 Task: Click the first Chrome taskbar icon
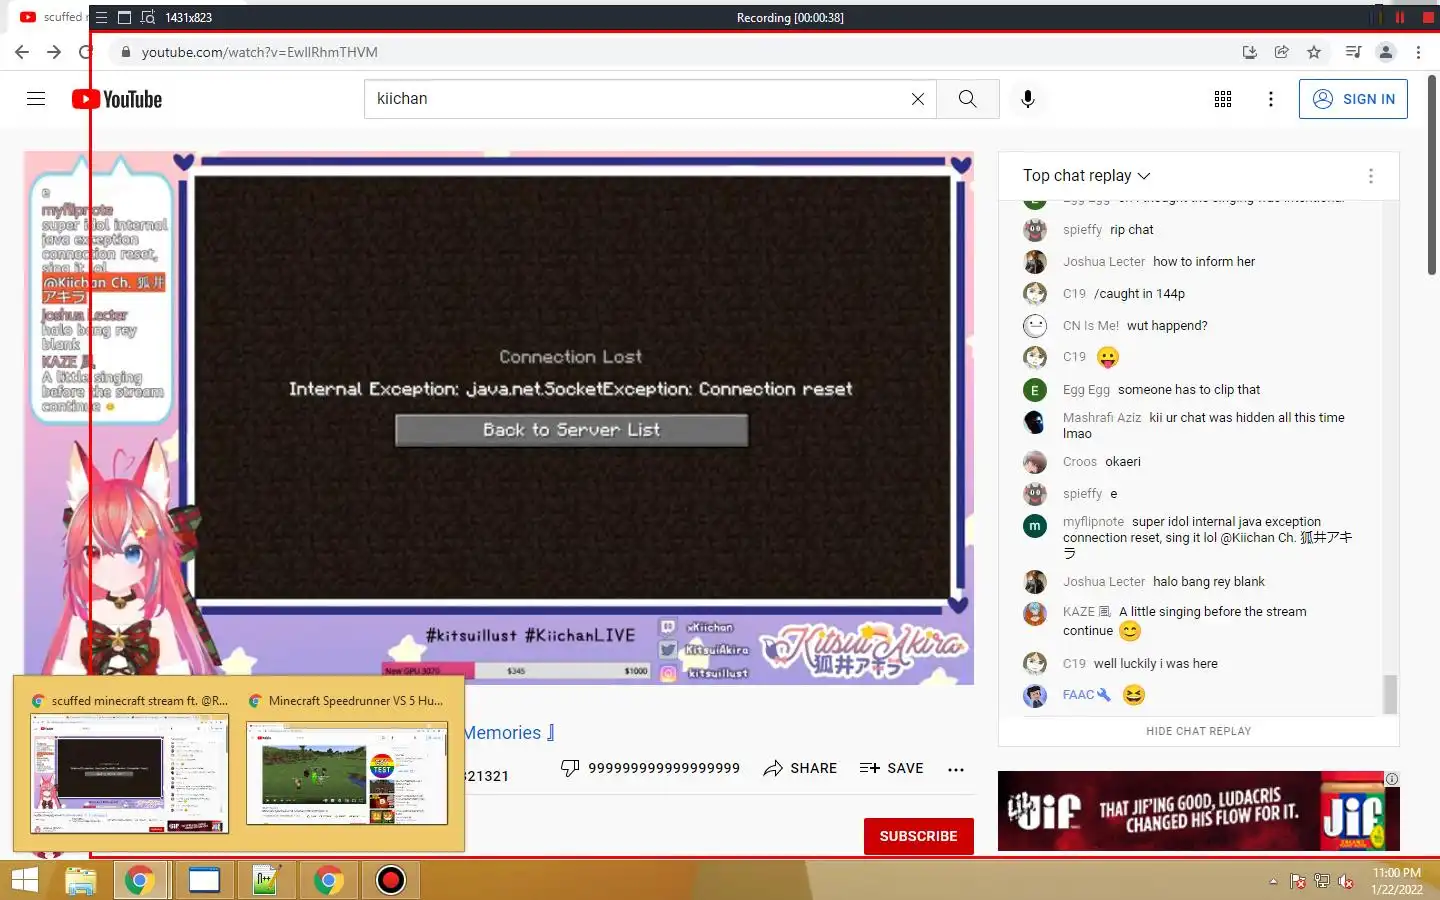[x=140, y=880]
